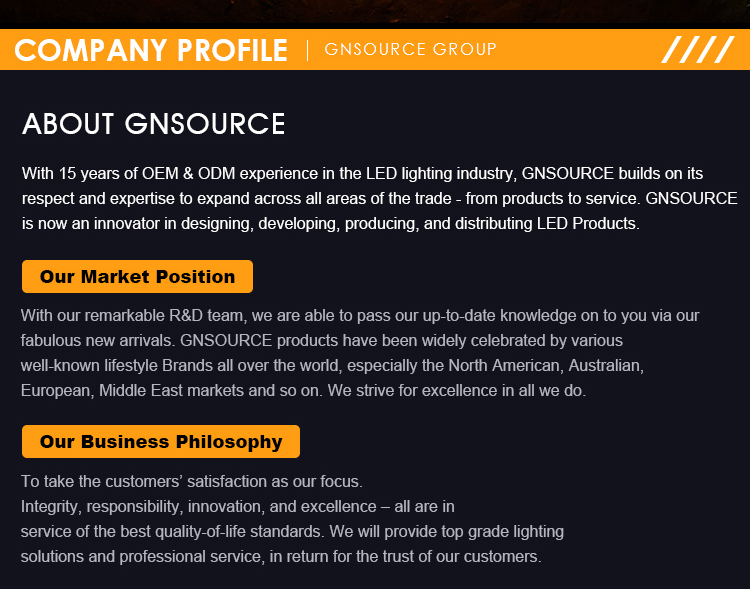Click 'distributing LED Products' phrase
The height and width of the screenshot is (589, 750).
tap(547, 223)
